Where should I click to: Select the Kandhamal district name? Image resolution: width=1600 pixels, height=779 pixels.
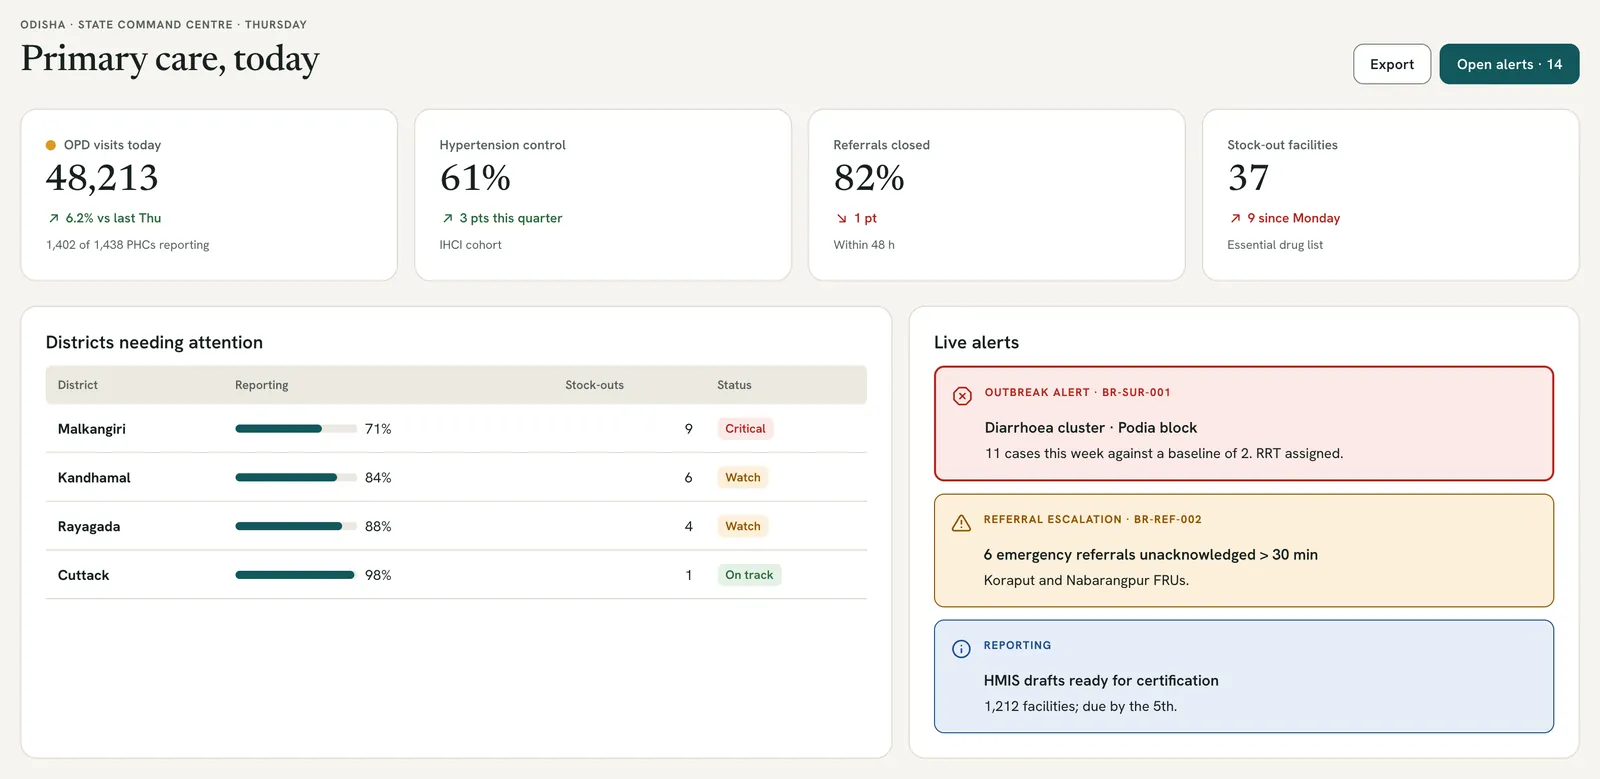coord(94,478)
